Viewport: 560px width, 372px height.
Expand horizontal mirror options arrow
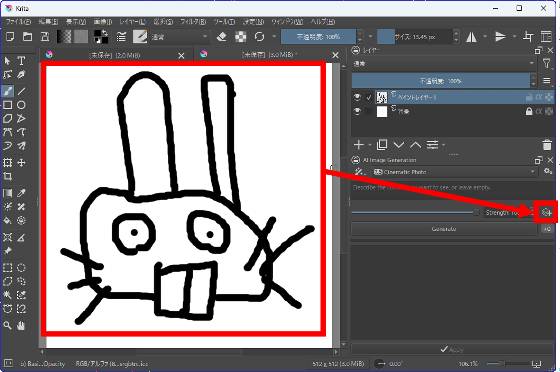pos(485,36)
